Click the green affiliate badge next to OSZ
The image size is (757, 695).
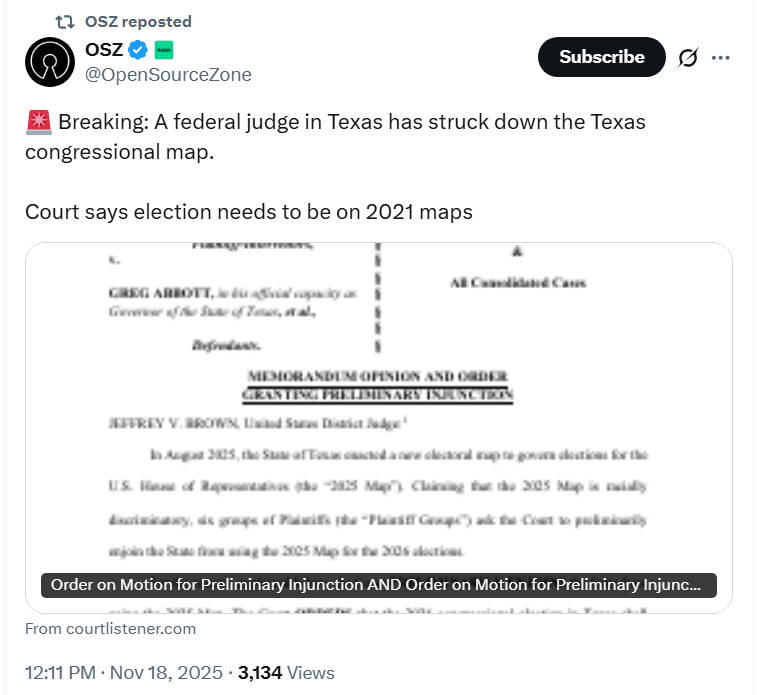pyautogui.click(x=164, y=50)
